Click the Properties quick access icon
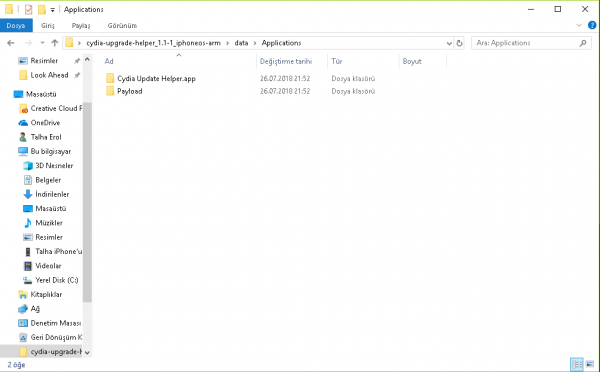This screenshot has height=372, width=600. 28,9
